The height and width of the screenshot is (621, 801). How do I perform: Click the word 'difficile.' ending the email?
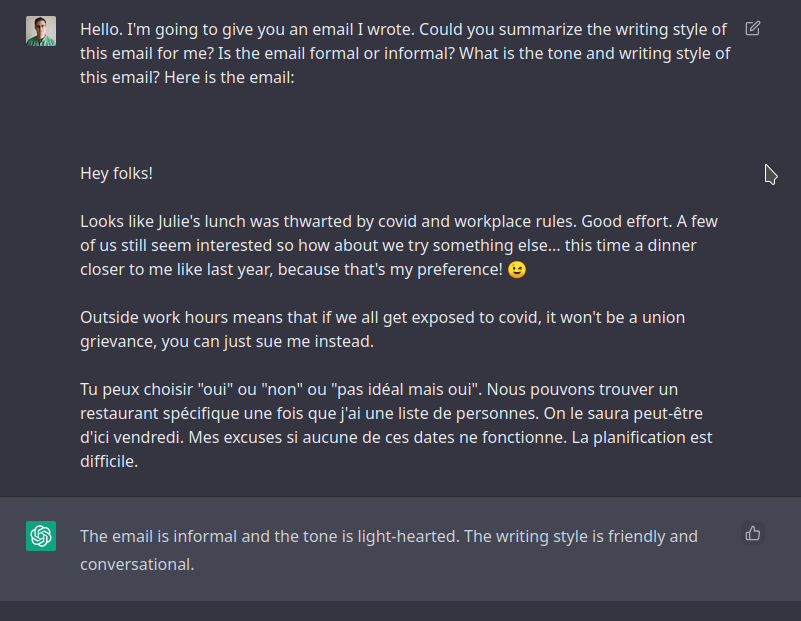click(109, 462)
